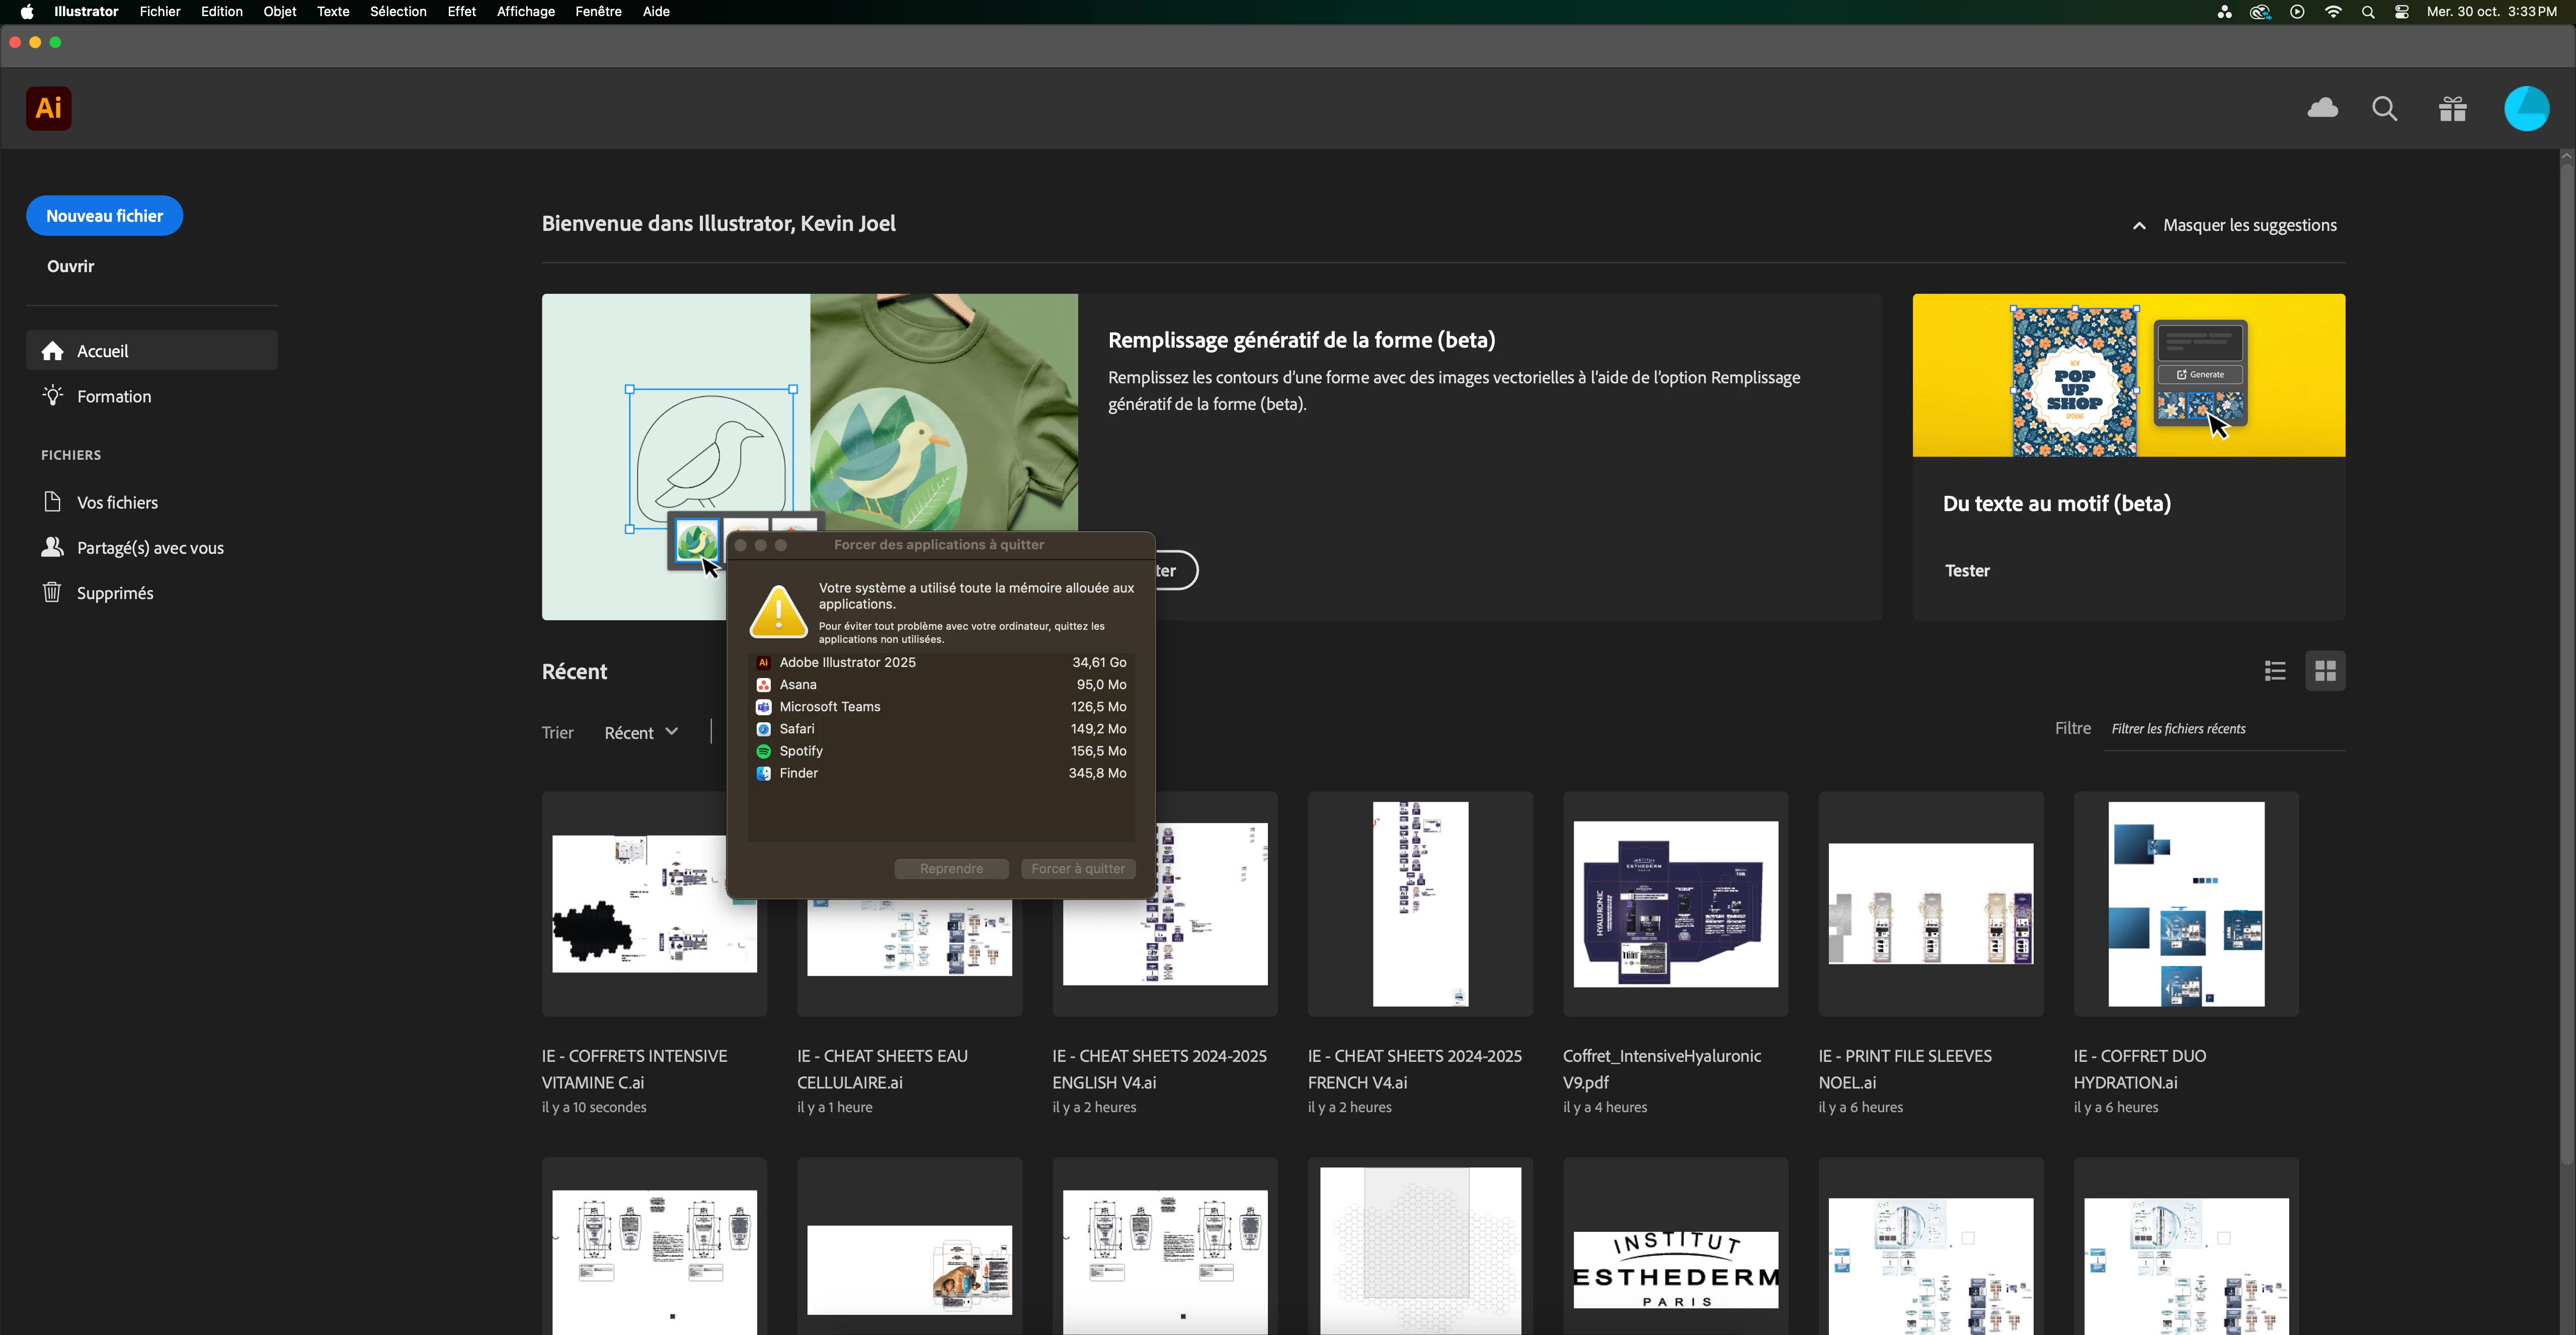Open the Effet menu

coord(461,12)
